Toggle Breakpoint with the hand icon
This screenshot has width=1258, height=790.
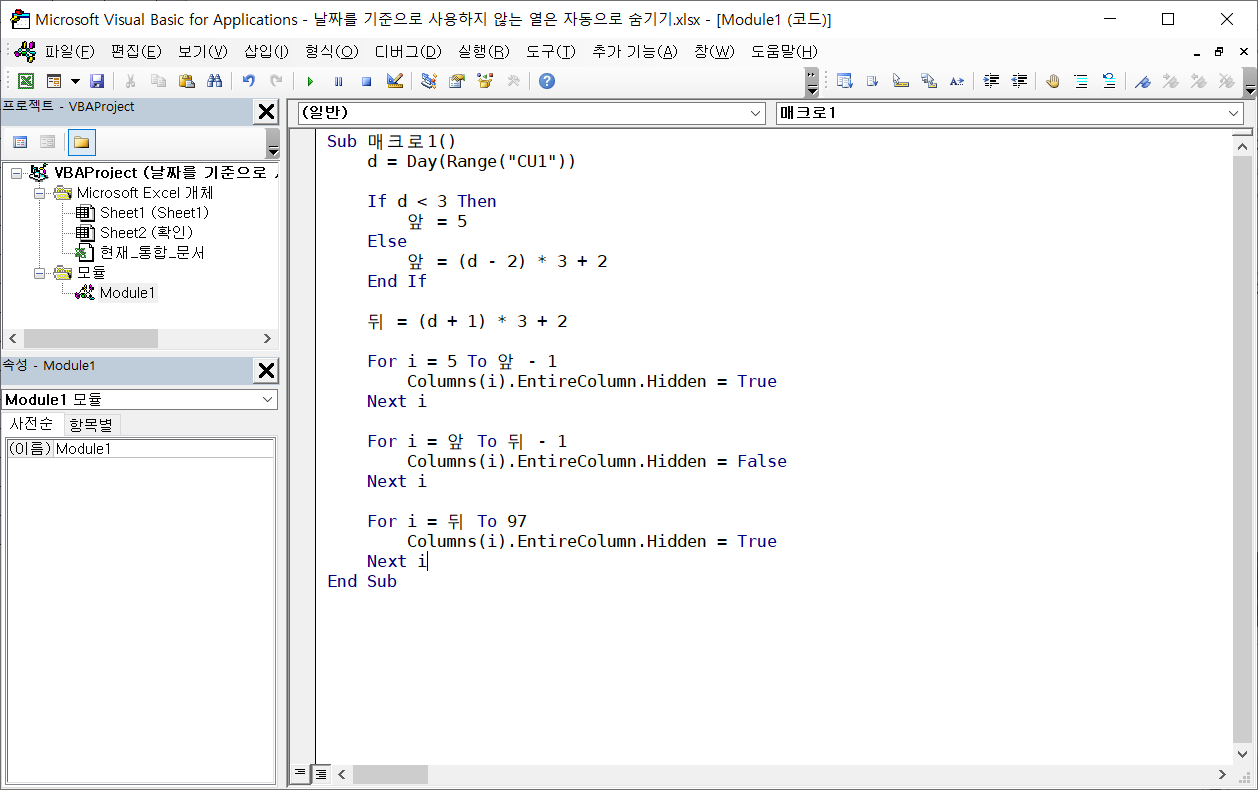[1053, 81]
